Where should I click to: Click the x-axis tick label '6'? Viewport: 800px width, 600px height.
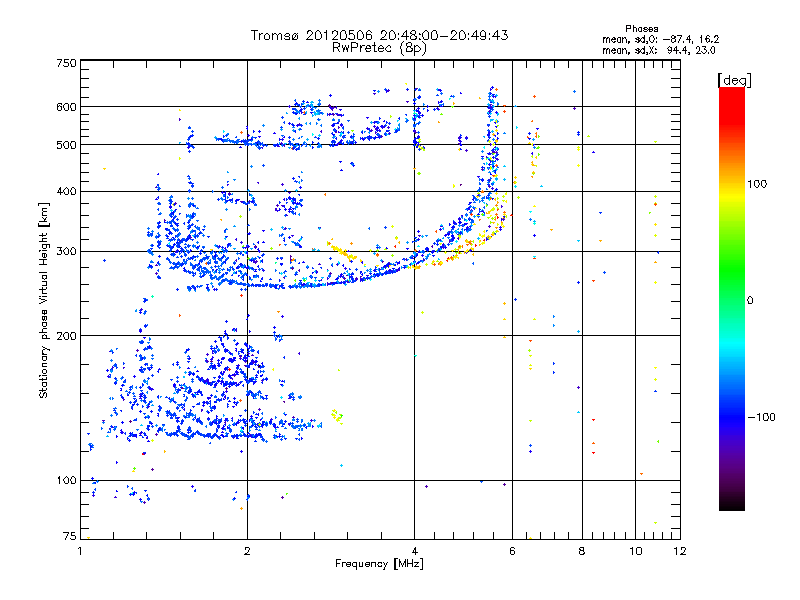[x=512, y=551]
